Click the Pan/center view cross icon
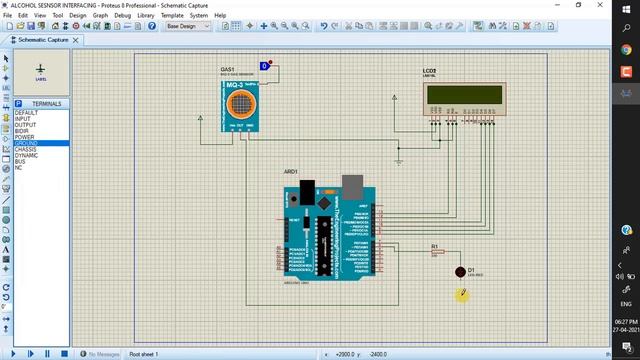 click(x=264, y=26)
